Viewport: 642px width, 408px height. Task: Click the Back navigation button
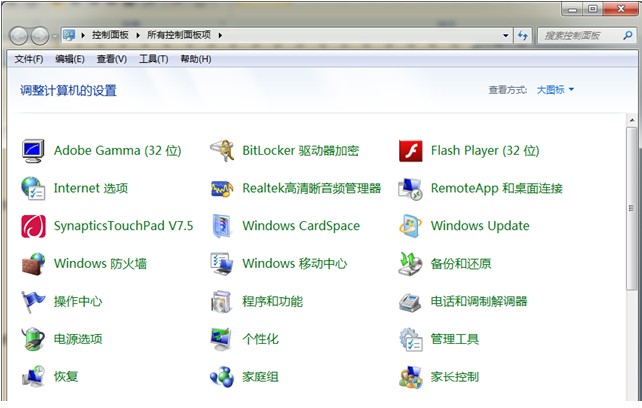click(18, 36)
